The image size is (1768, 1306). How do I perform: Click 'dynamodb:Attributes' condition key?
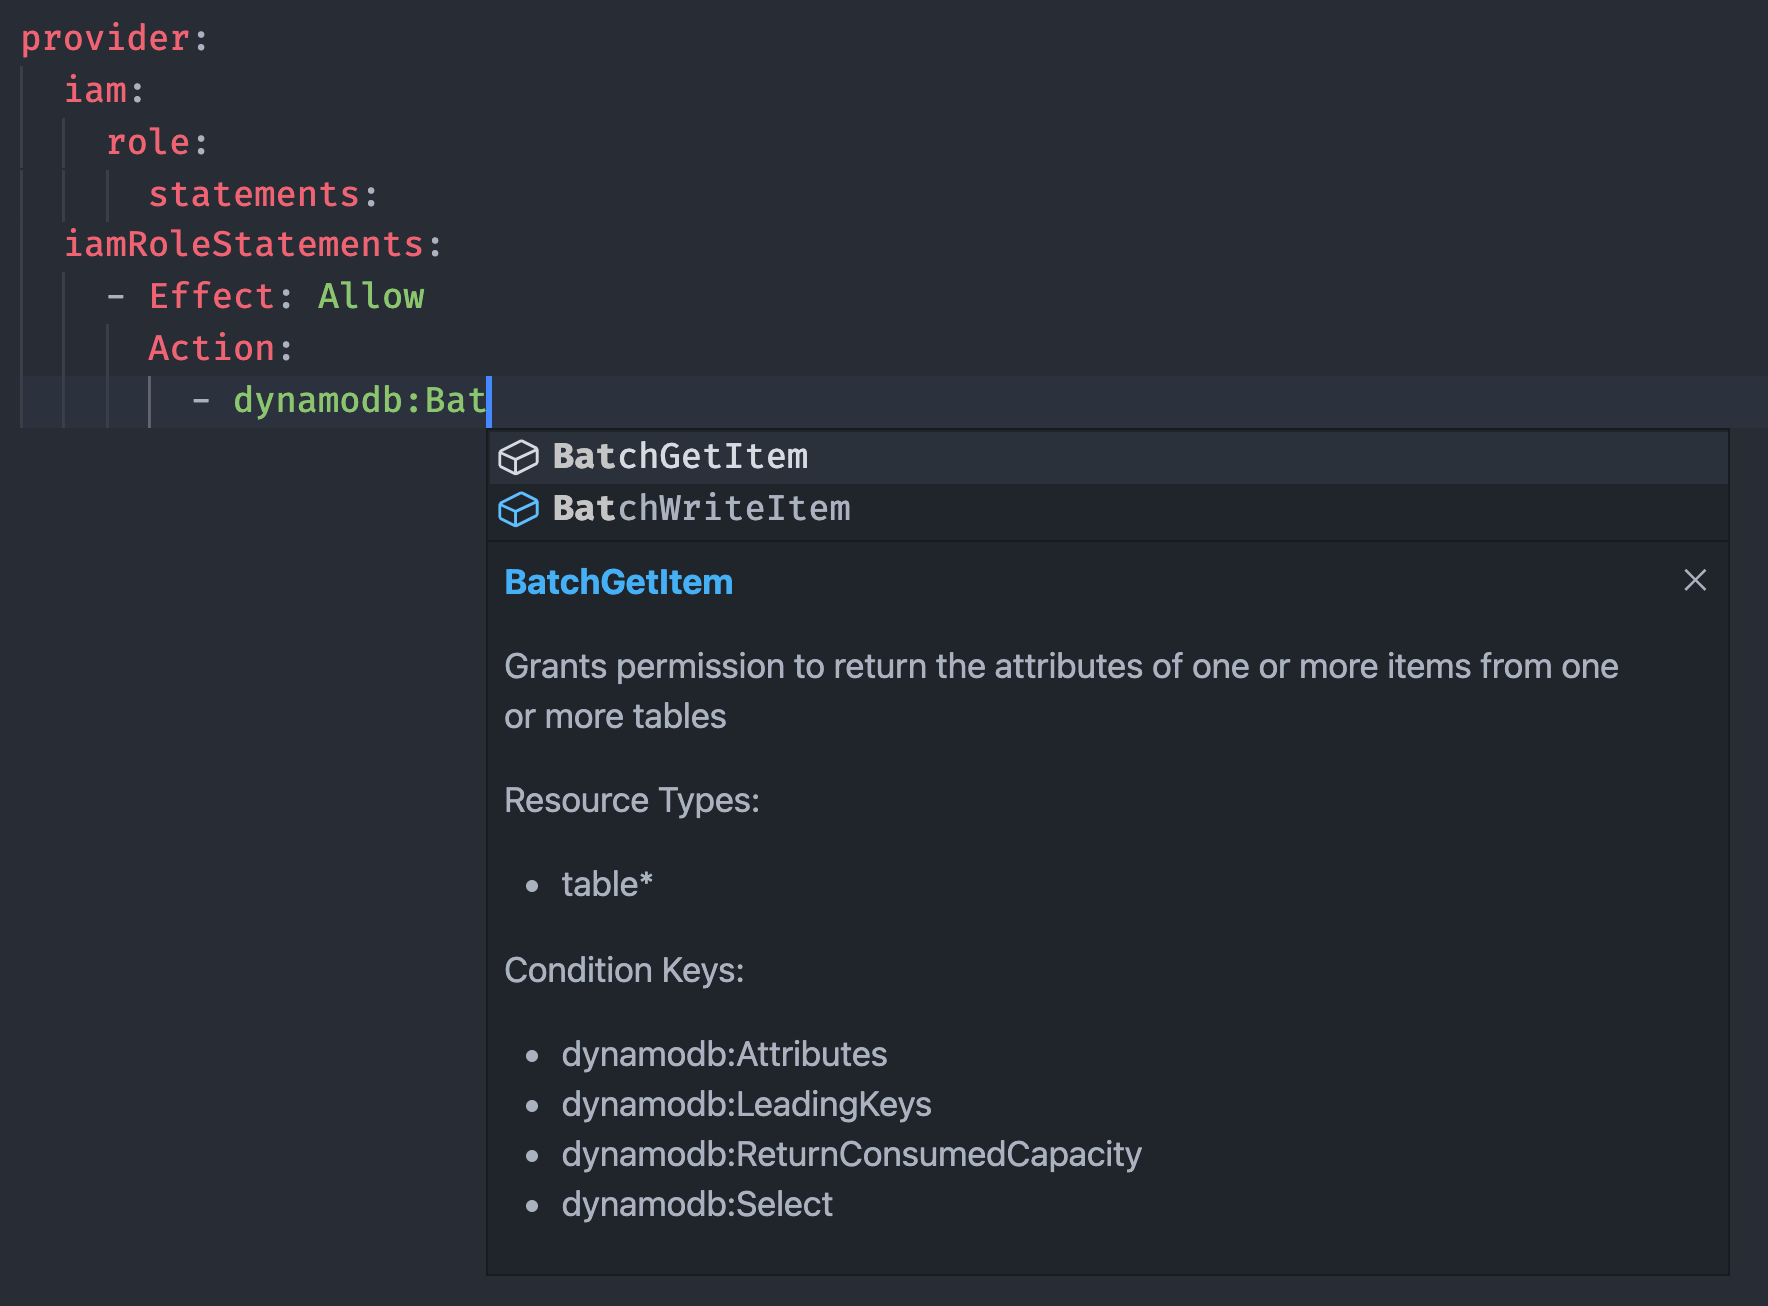tap(724, 1054)
